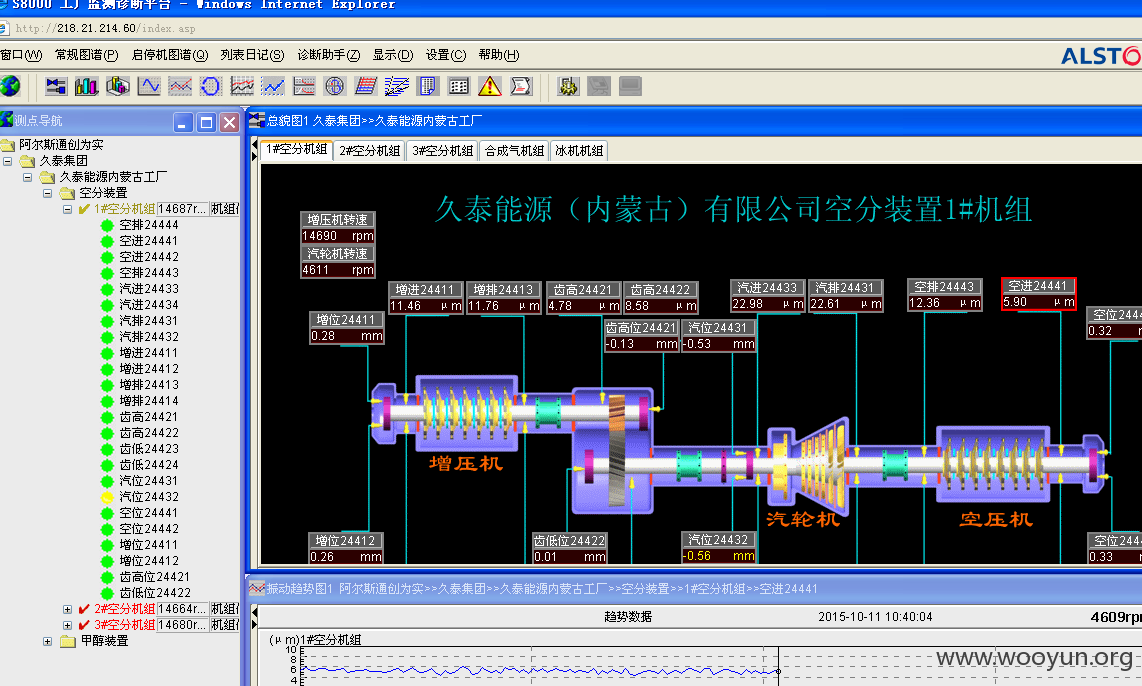Open the waveform sine curve icon

tap(149, 87)
